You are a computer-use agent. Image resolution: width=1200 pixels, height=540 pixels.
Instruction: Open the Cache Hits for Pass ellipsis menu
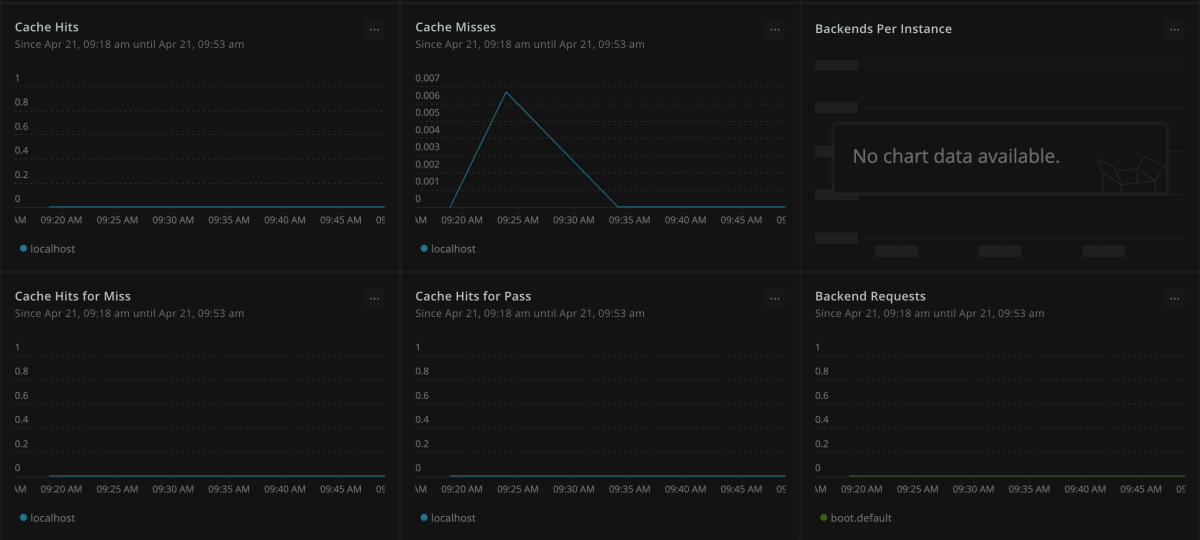pyautogui.click(x=775, y=298)
